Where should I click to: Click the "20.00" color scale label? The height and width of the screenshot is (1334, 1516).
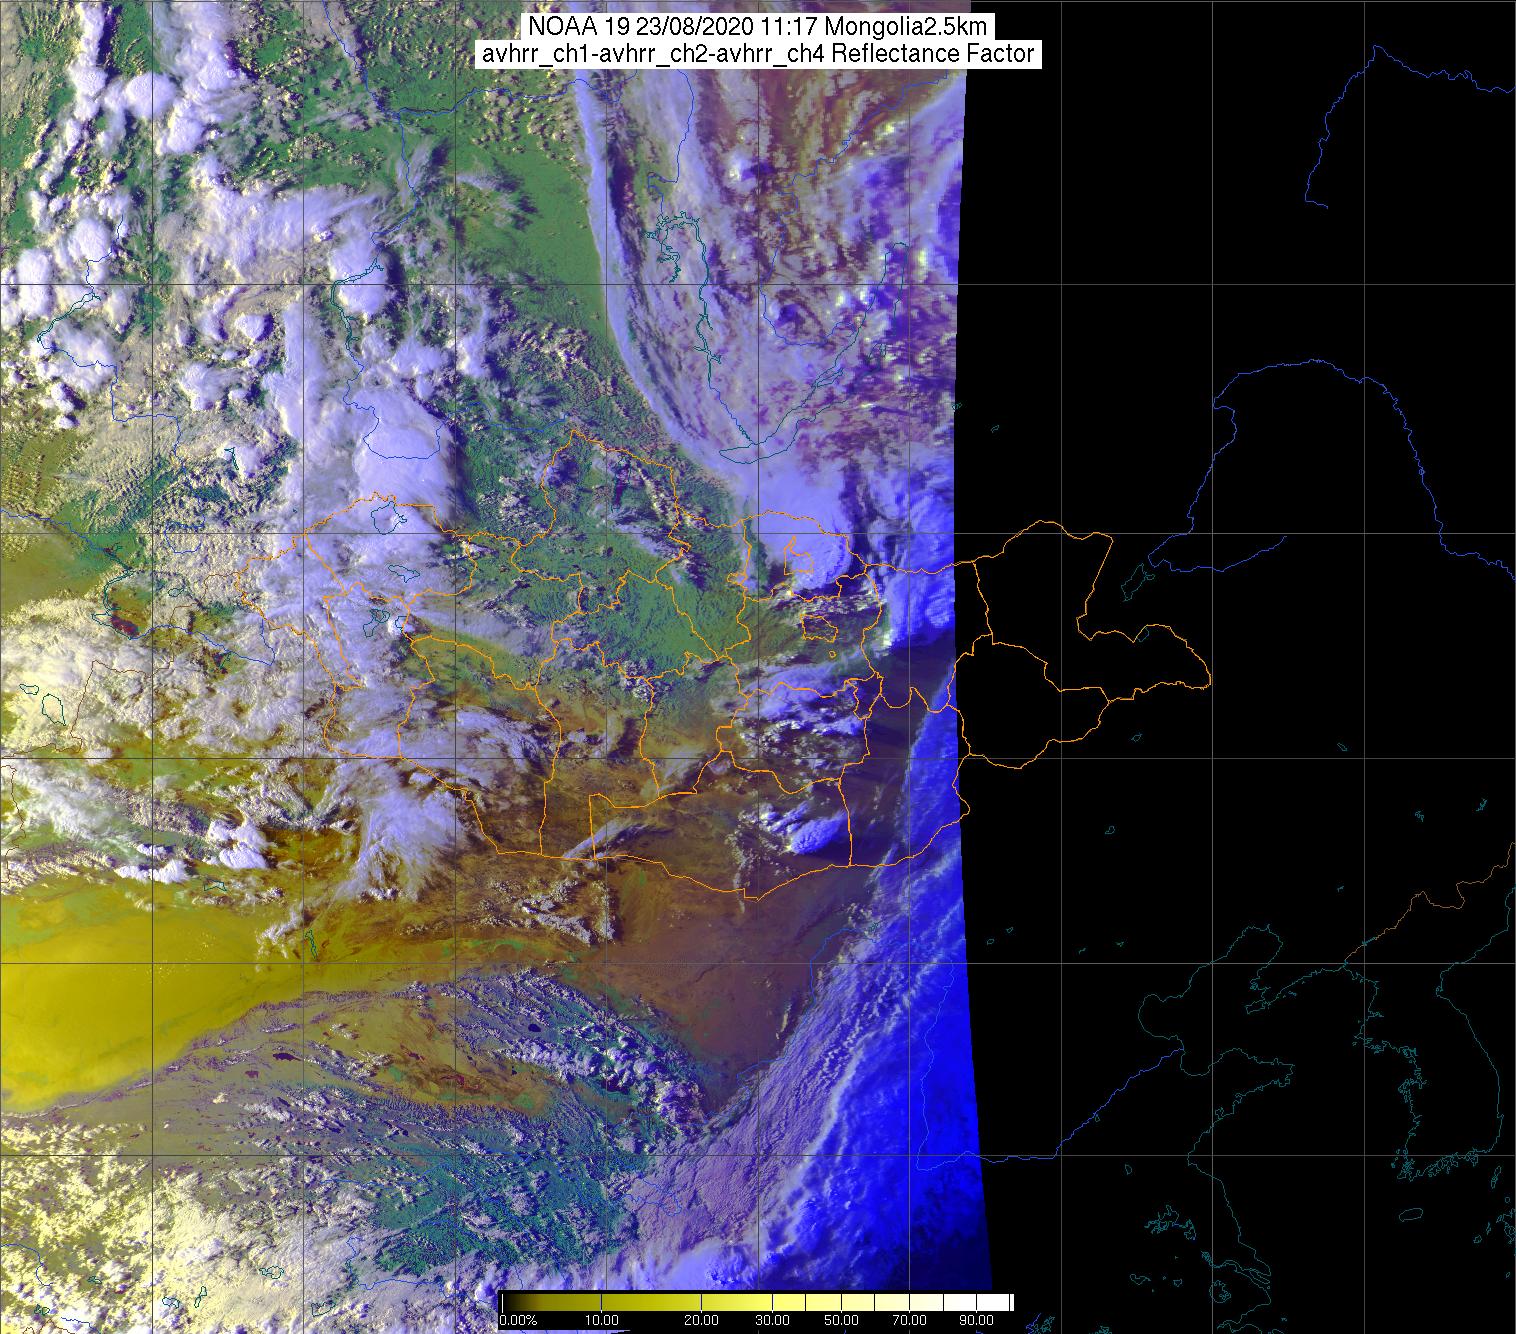click(x=701, y=1321)
